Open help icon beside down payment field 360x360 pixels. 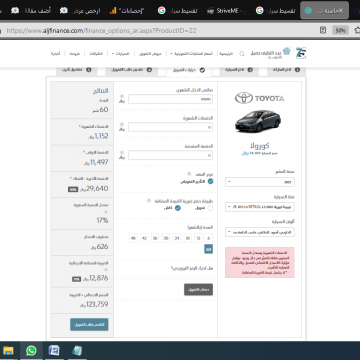(x=122, y=152)
